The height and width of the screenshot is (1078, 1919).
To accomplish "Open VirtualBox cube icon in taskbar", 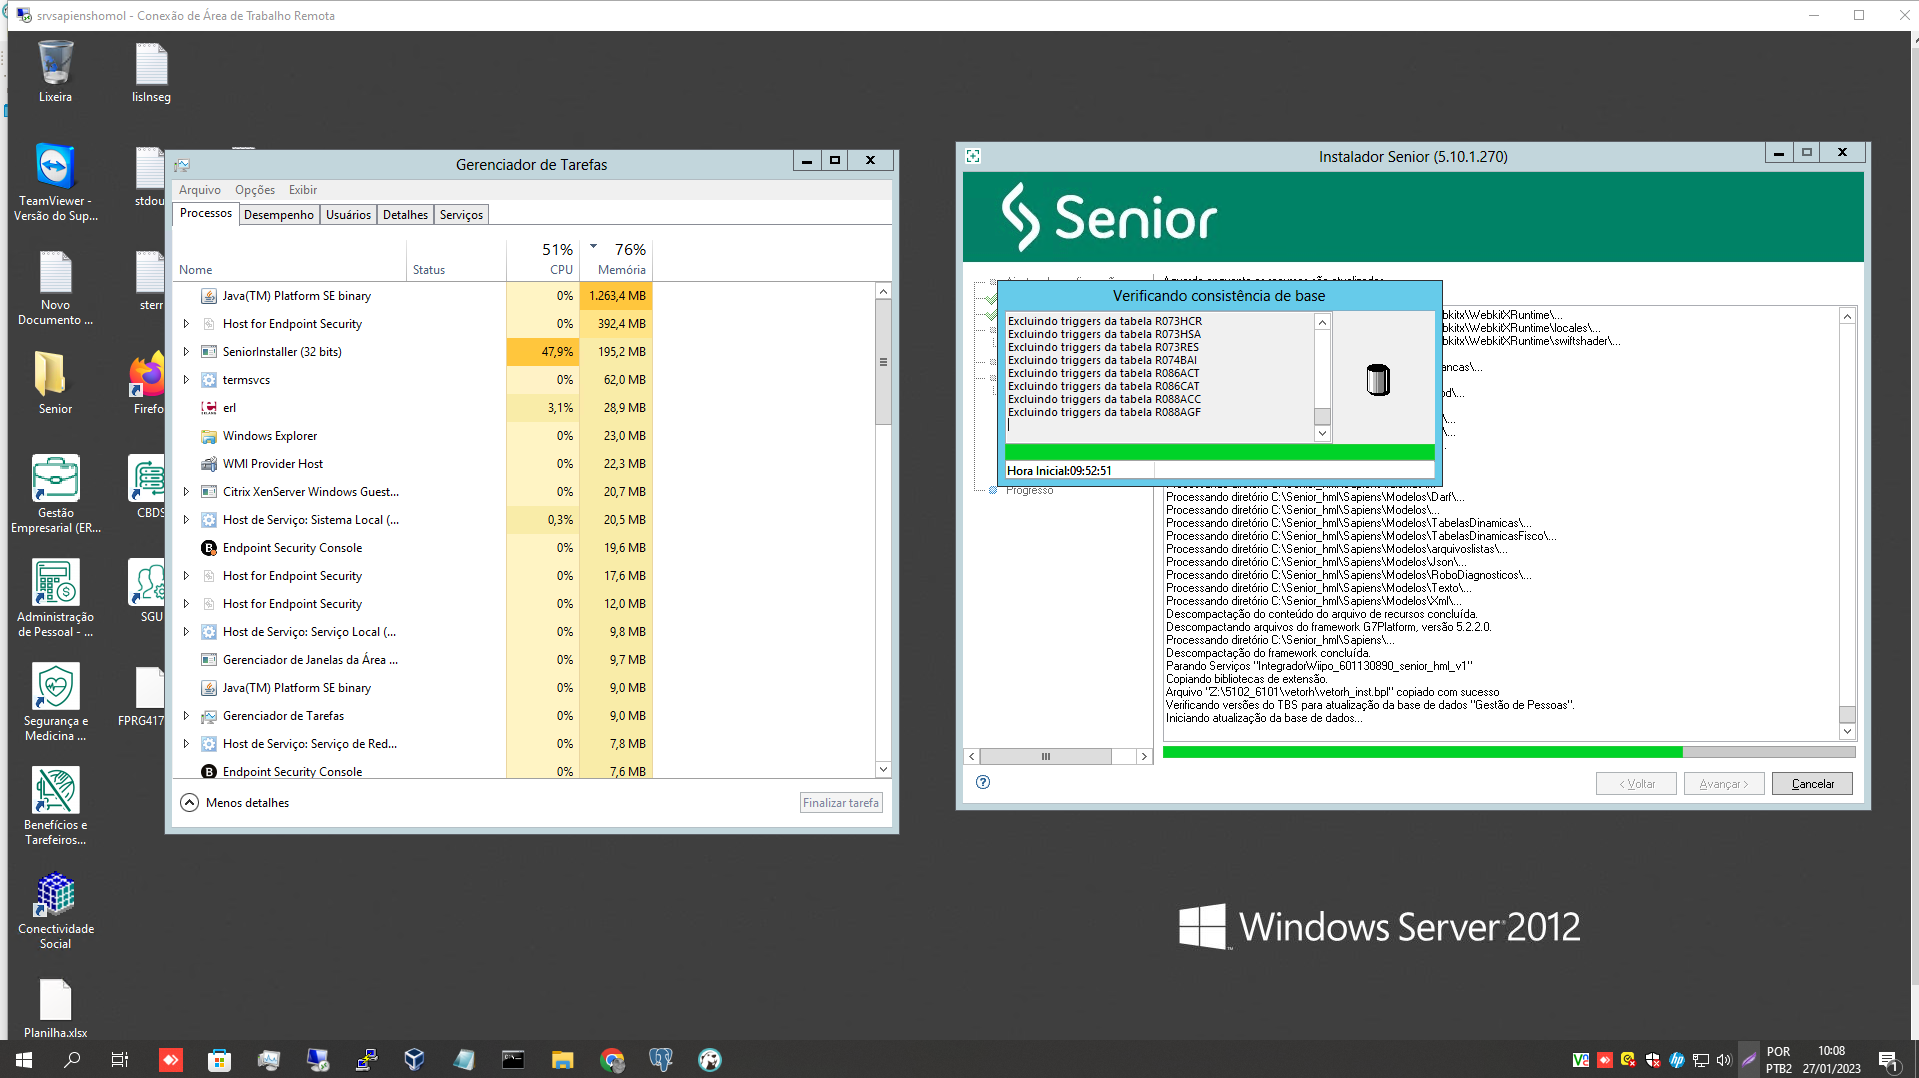I will (x=415, y=1059).
